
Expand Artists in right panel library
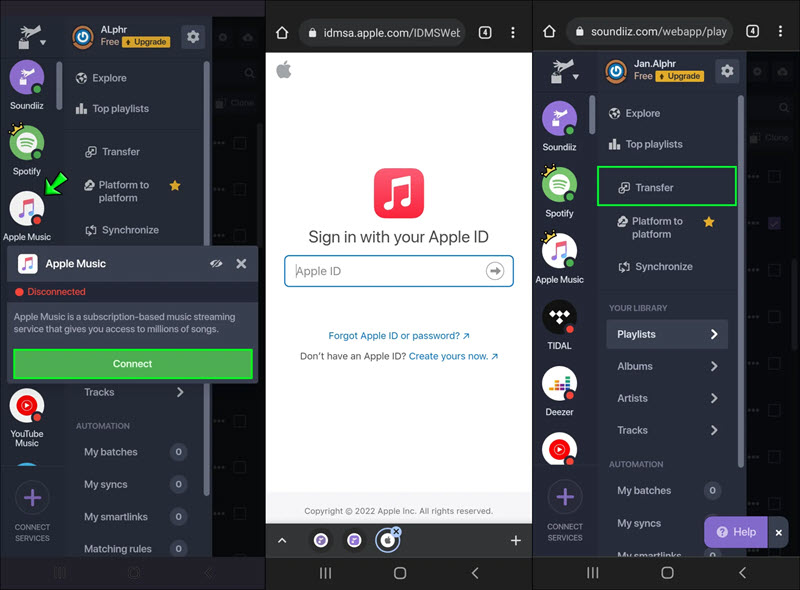(x=667, y=399)
